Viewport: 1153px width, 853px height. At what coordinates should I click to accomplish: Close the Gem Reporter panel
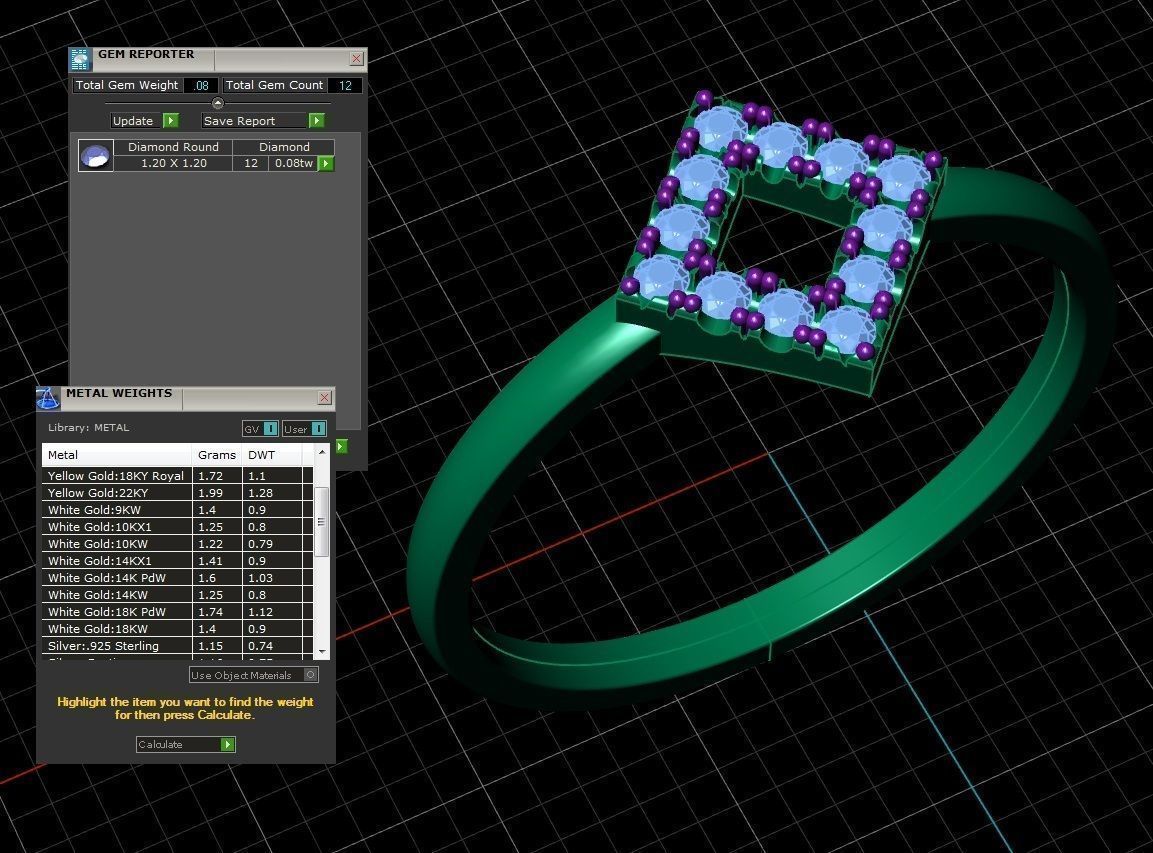click(x=357, y=59)
